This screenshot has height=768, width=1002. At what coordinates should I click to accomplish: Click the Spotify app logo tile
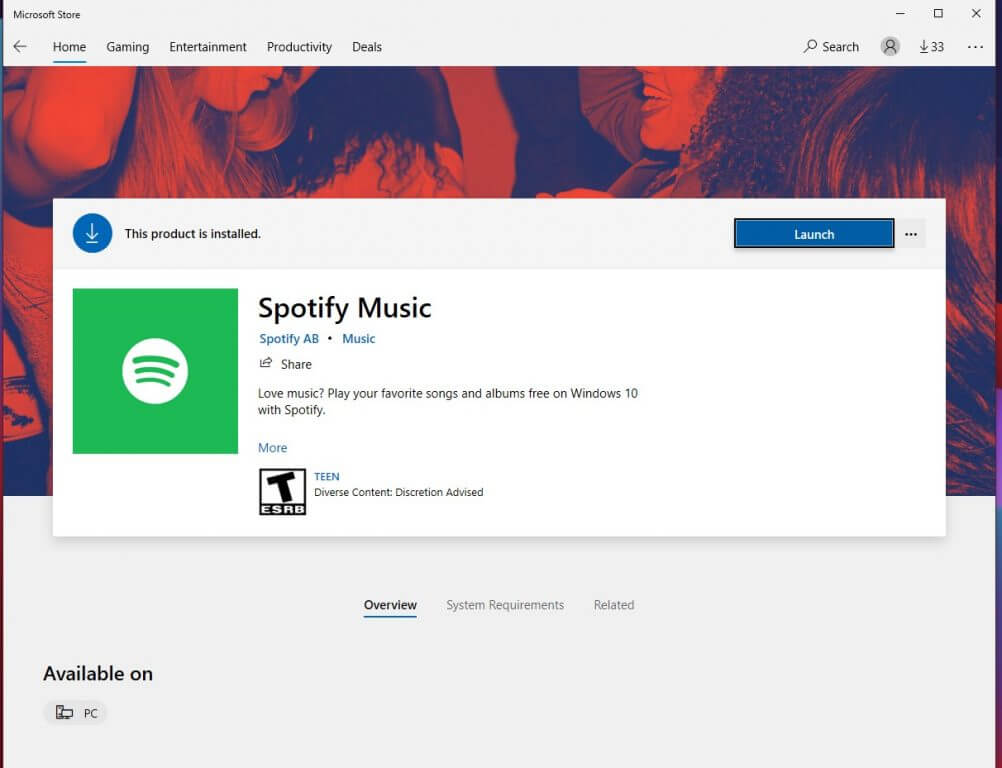pyautogui.click(x=155, y=371)
